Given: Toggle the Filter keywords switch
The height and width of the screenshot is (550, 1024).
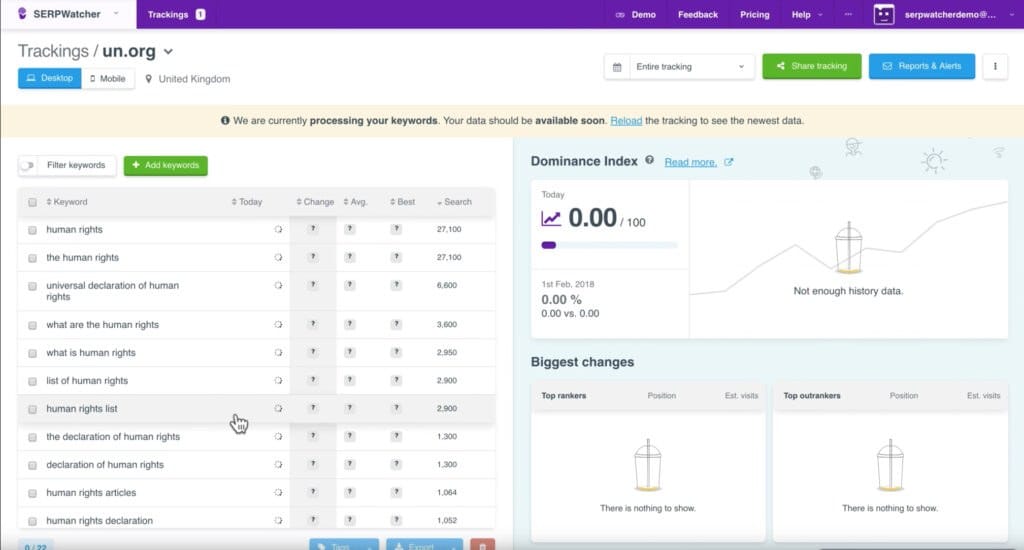Looking at the screenshot, I should coord(27,165).
